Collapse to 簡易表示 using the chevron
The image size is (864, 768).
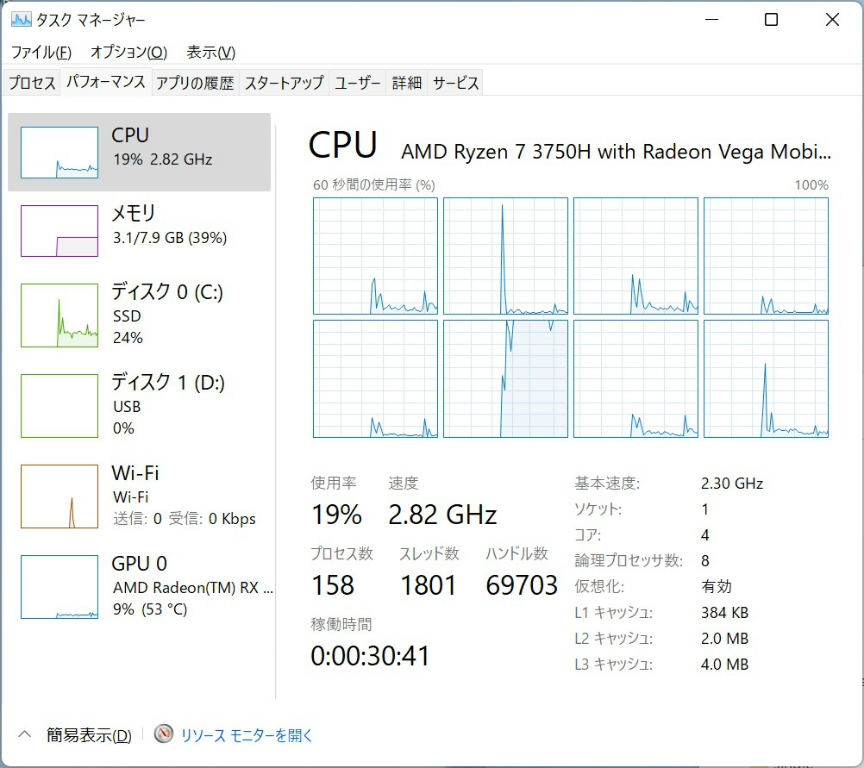tap(25, 735)
